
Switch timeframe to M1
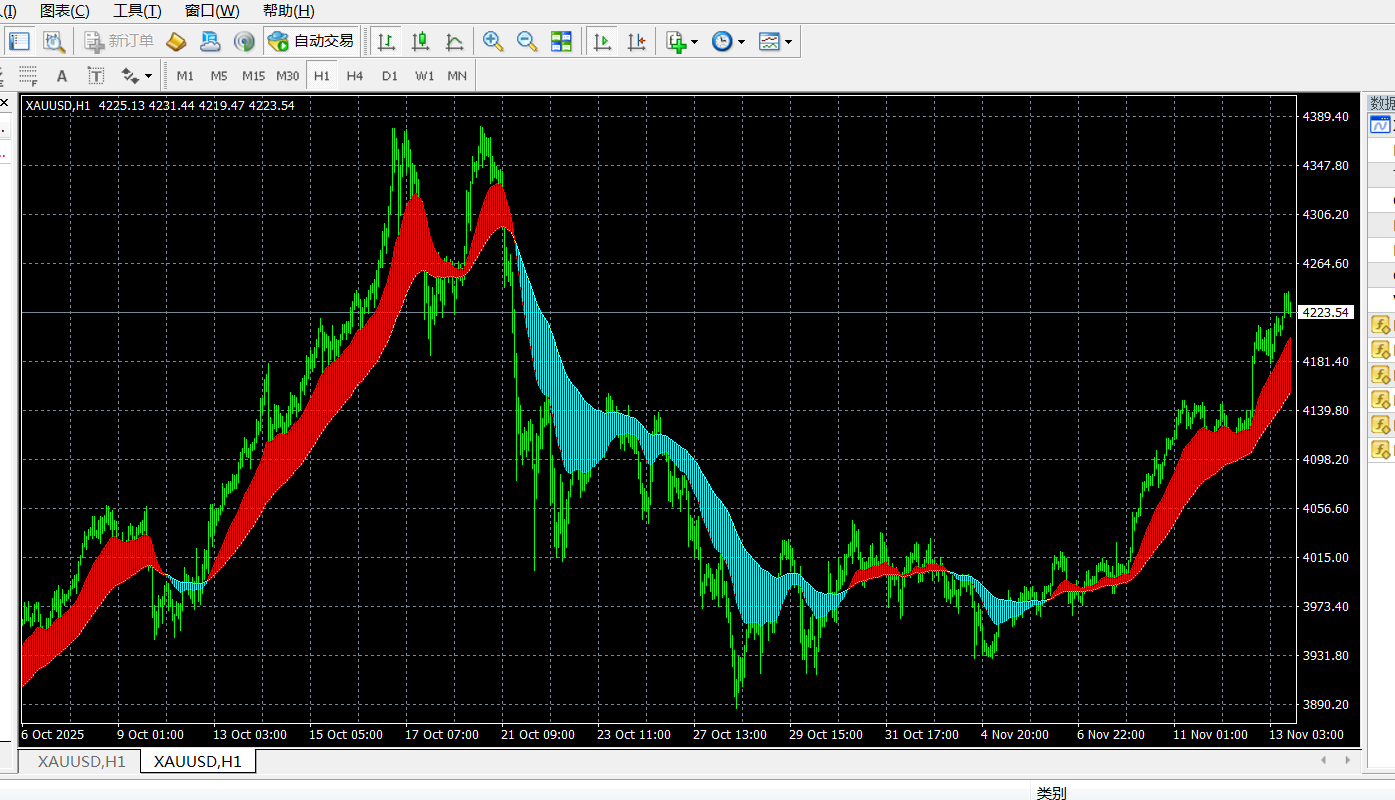click(x=185, y=76)
